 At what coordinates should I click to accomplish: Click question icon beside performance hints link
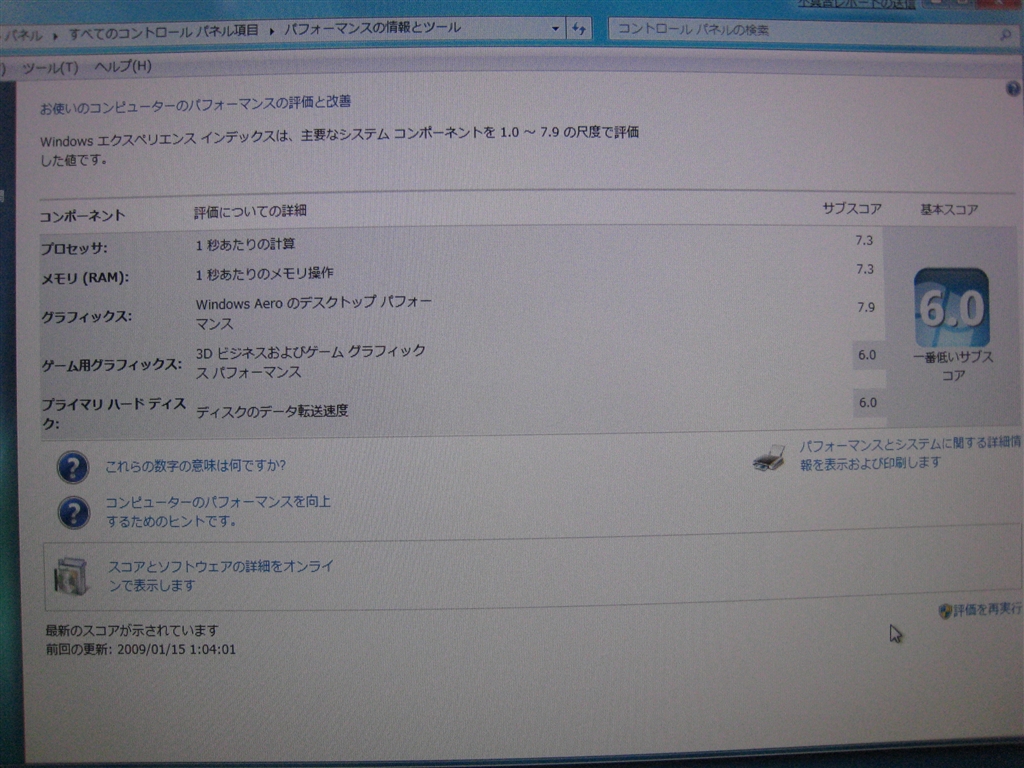point(73,513)
